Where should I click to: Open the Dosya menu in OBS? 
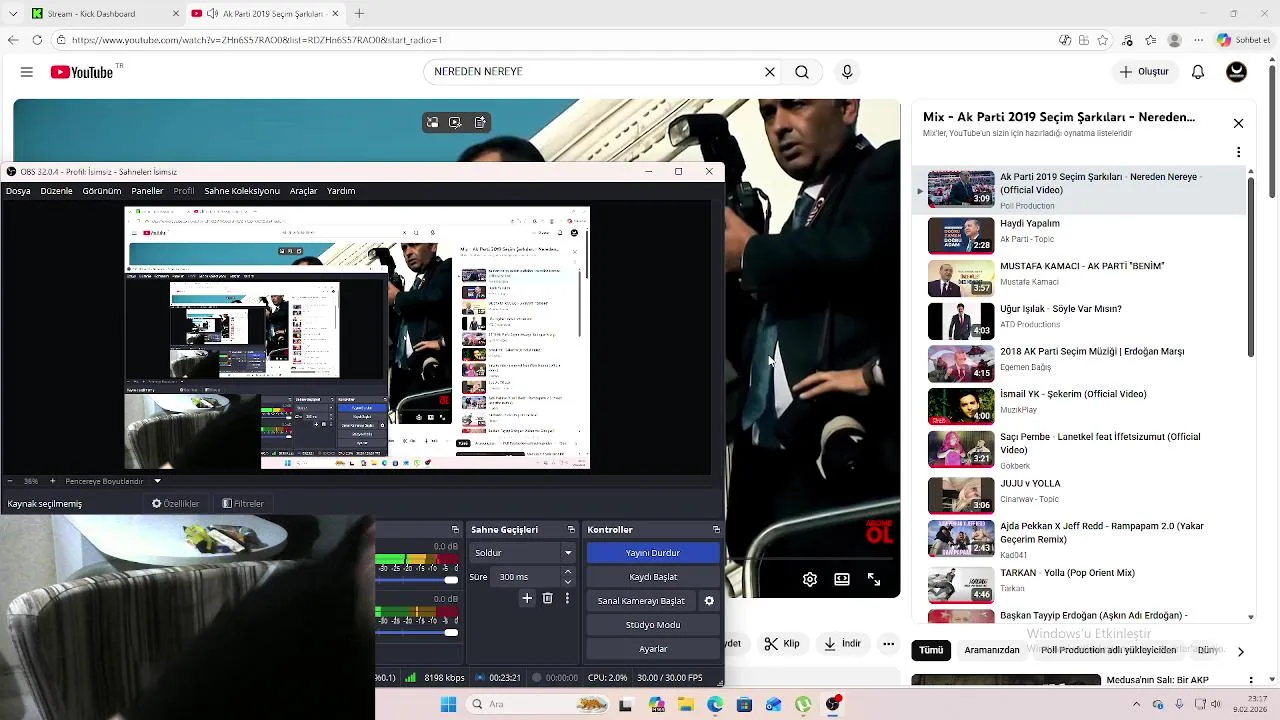(18, 191)
